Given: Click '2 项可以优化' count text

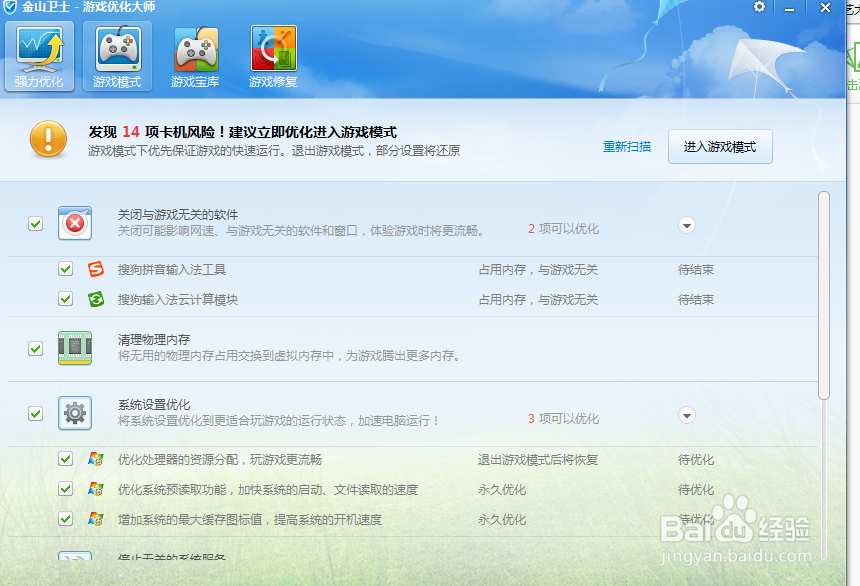Looking at the screenshot, I should click(563, 229).
